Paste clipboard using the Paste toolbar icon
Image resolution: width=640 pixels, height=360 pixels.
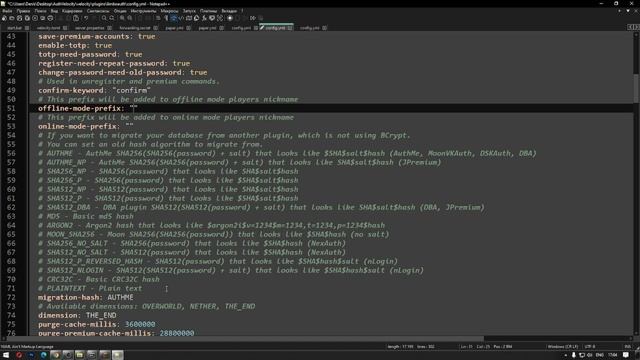pos(76,18)
